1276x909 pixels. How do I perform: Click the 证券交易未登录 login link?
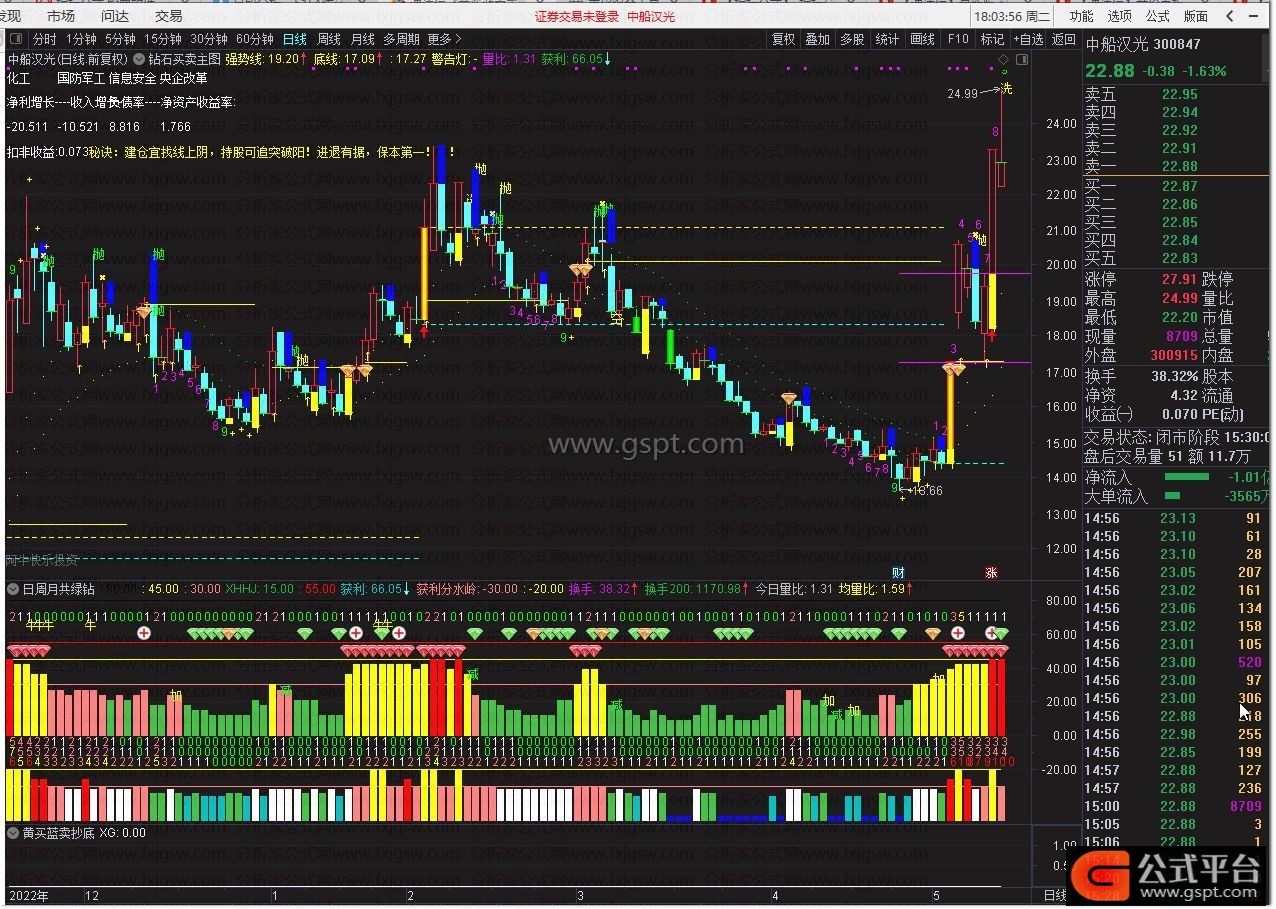tap(577, 16)
